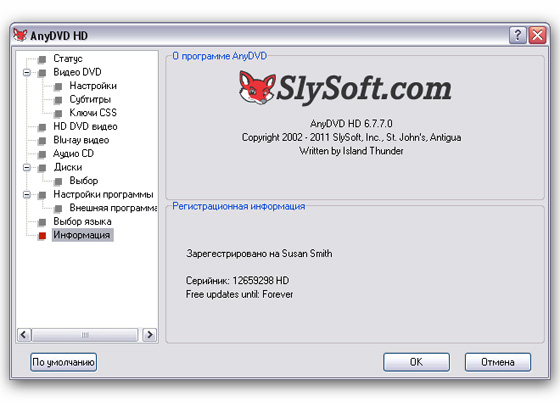The width and height of the screenshot is (560, 402).
Task: Click the OK button
Action: point(416,362)
